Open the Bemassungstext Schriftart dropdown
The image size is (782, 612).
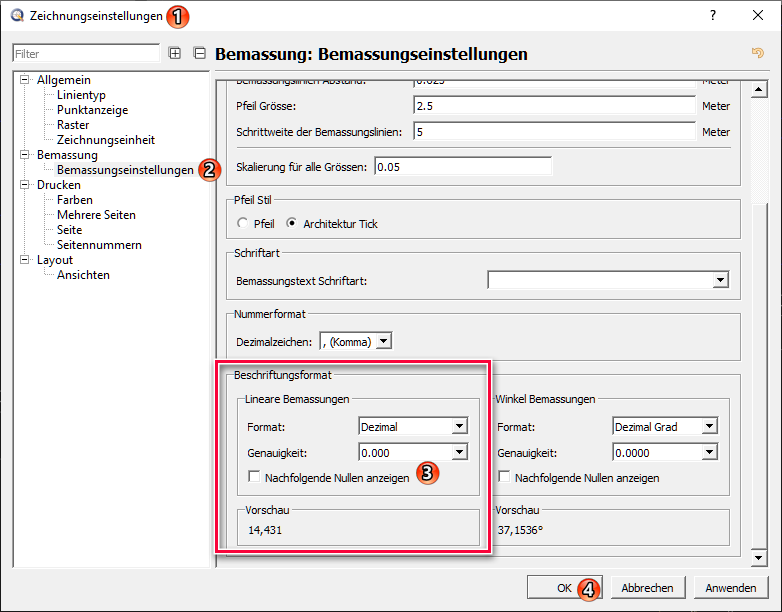coord(719,281)
